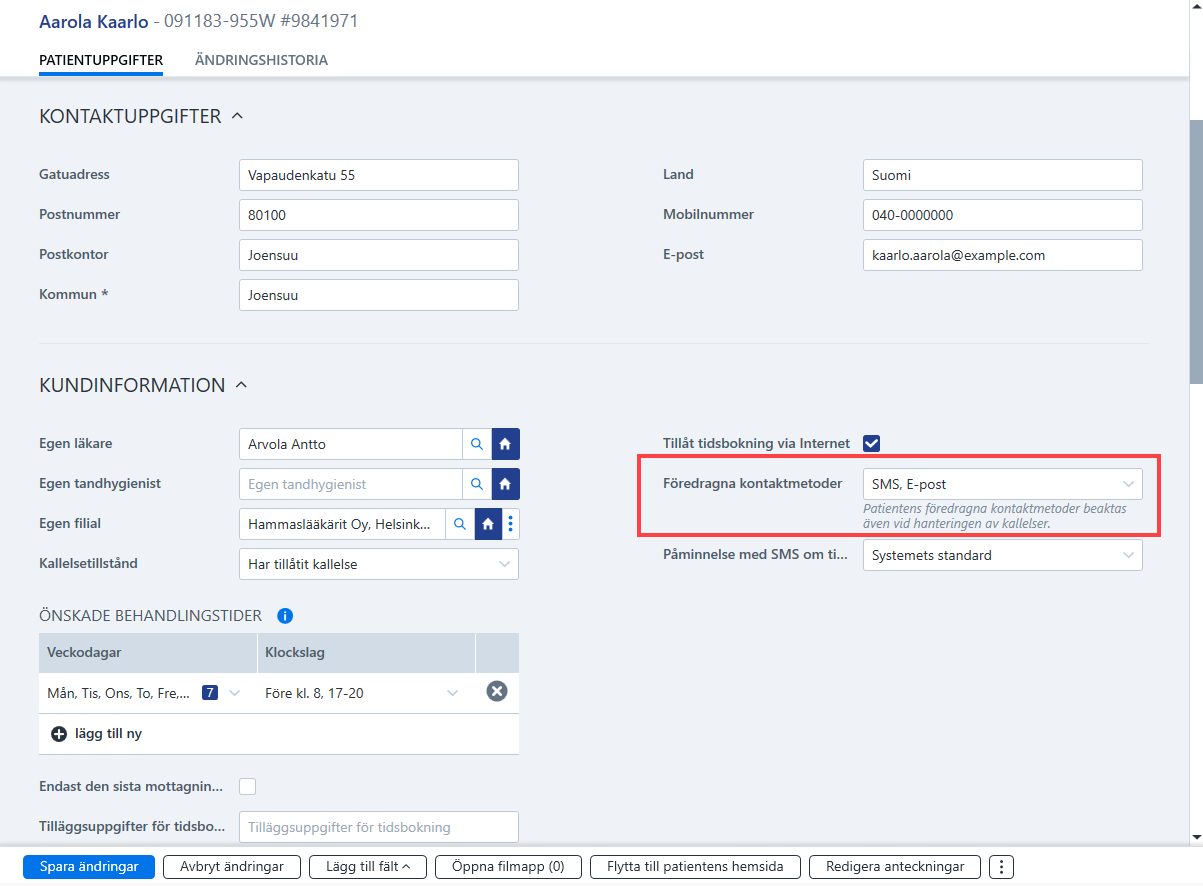The width and height of the screenshot is (1203, 886).
Task: Switch to Ändringshistoria tab
Action: click(261, 60)
